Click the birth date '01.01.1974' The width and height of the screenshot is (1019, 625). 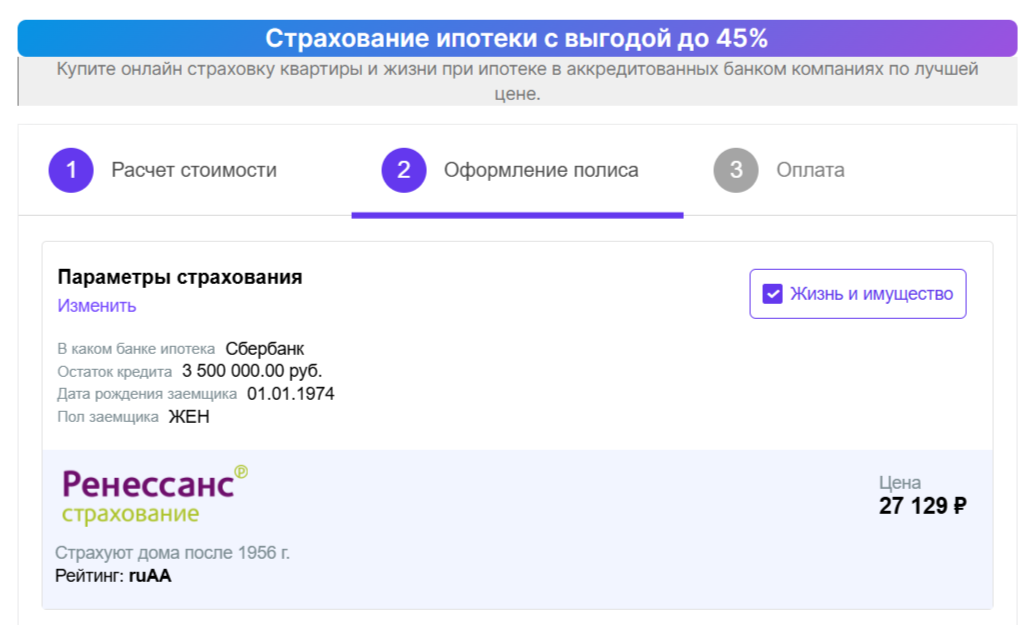pos(290,394)
